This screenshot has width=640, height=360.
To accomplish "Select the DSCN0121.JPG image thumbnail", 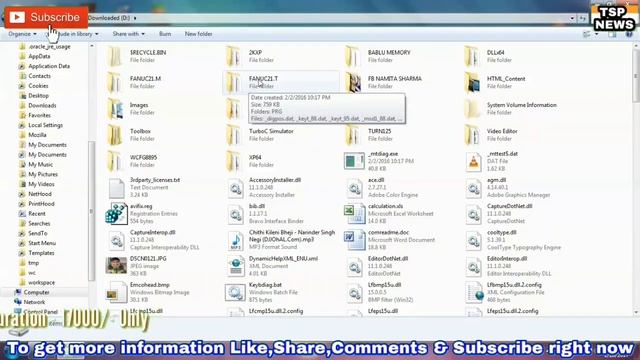I will [x=116, y=266].
